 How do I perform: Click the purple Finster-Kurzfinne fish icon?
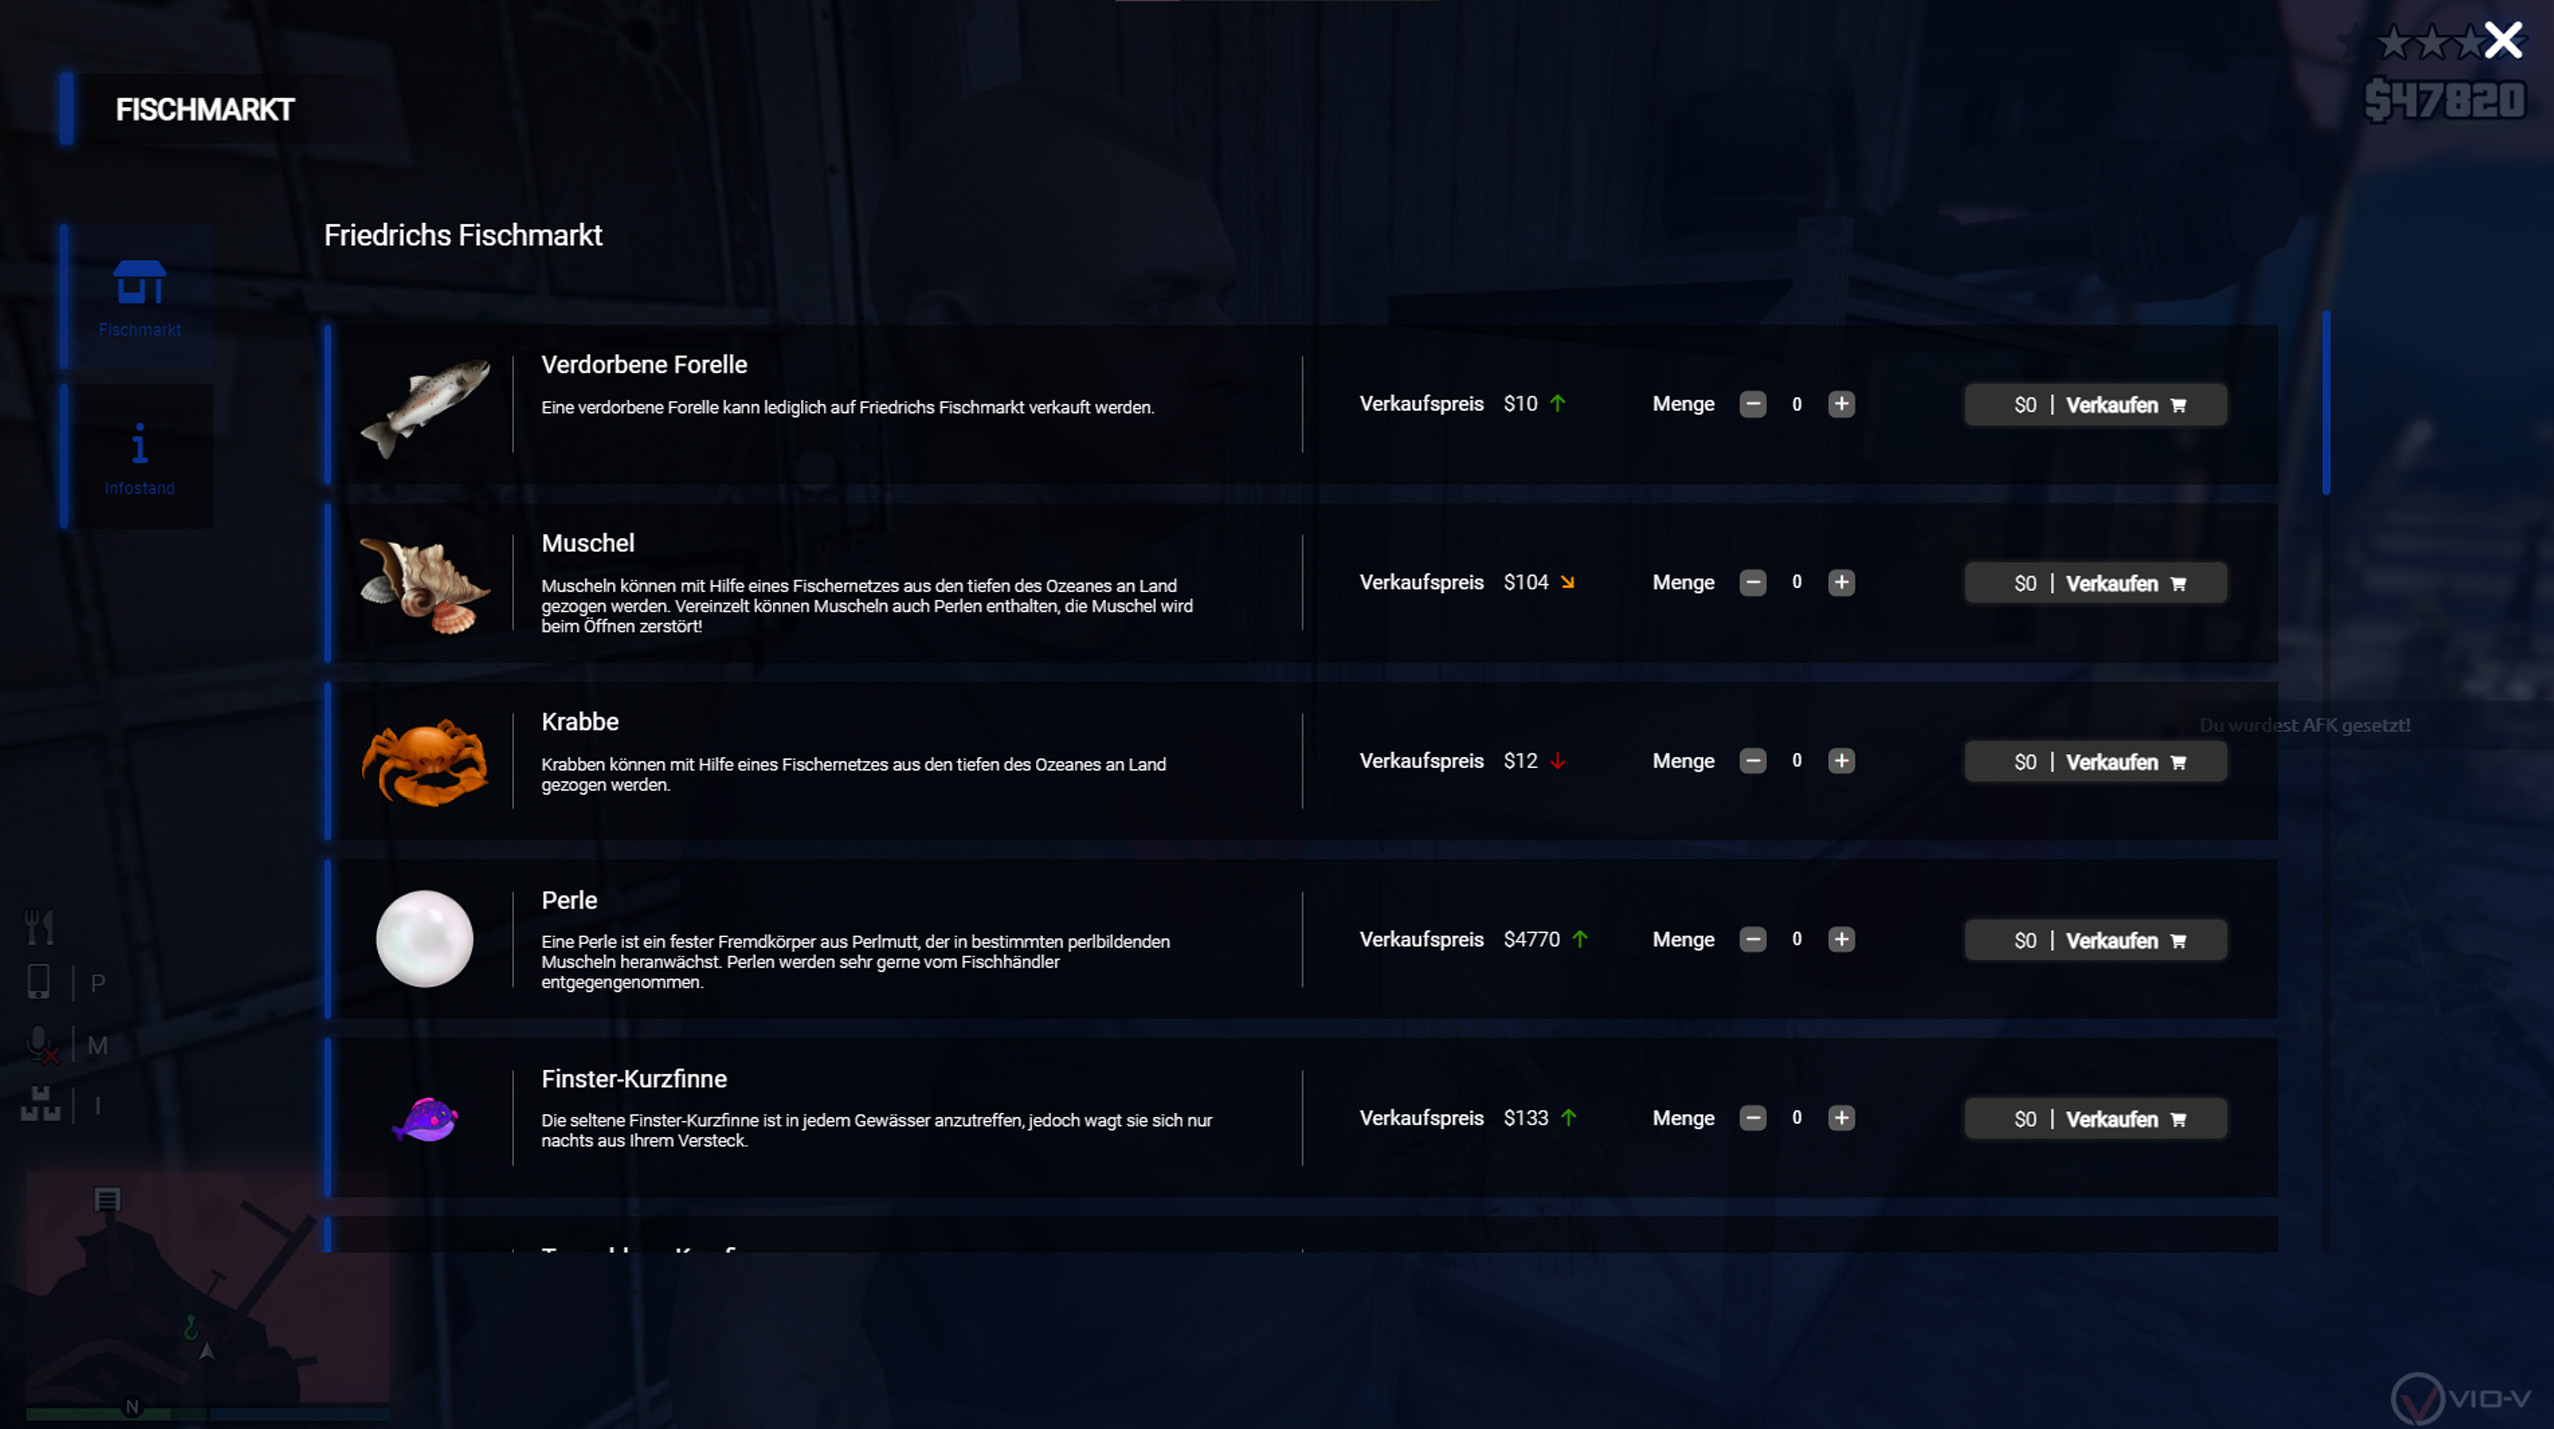tap(424, 1118)
